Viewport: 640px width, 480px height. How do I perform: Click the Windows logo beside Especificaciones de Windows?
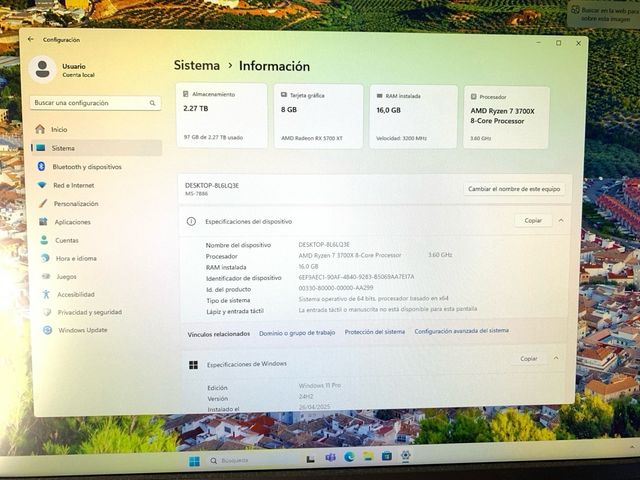click(193, 365)
